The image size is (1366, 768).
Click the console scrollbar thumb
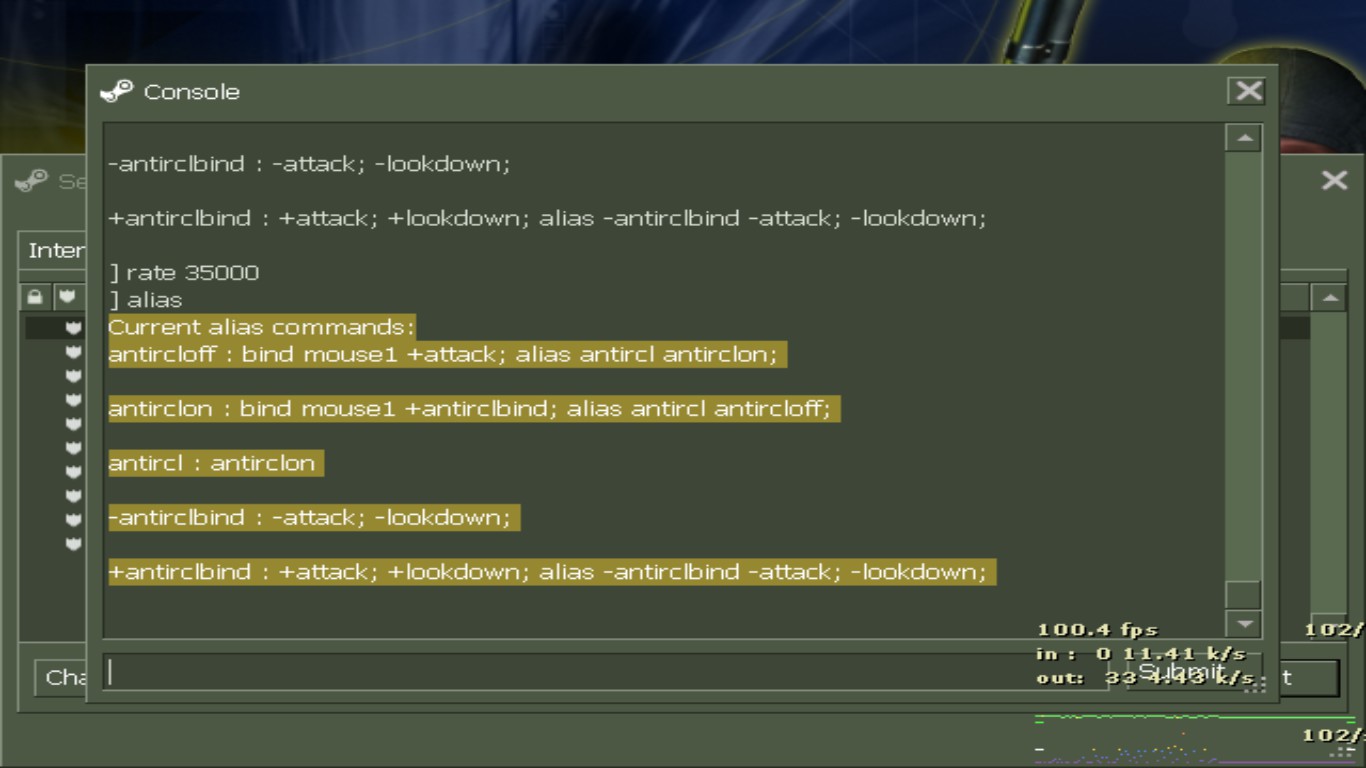(x=1243, y=594)
